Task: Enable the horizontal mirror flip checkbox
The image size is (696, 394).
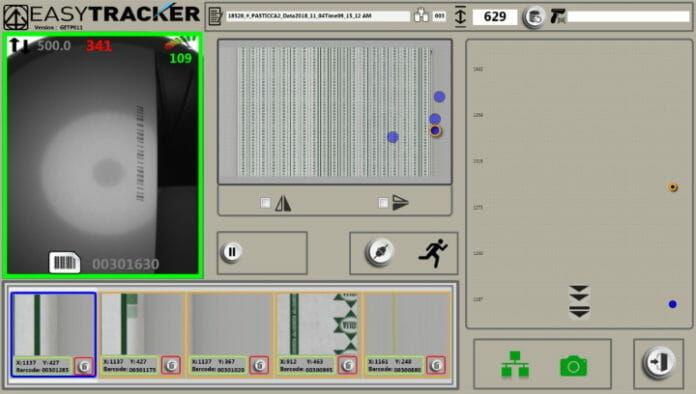Action: click(265, 203)
